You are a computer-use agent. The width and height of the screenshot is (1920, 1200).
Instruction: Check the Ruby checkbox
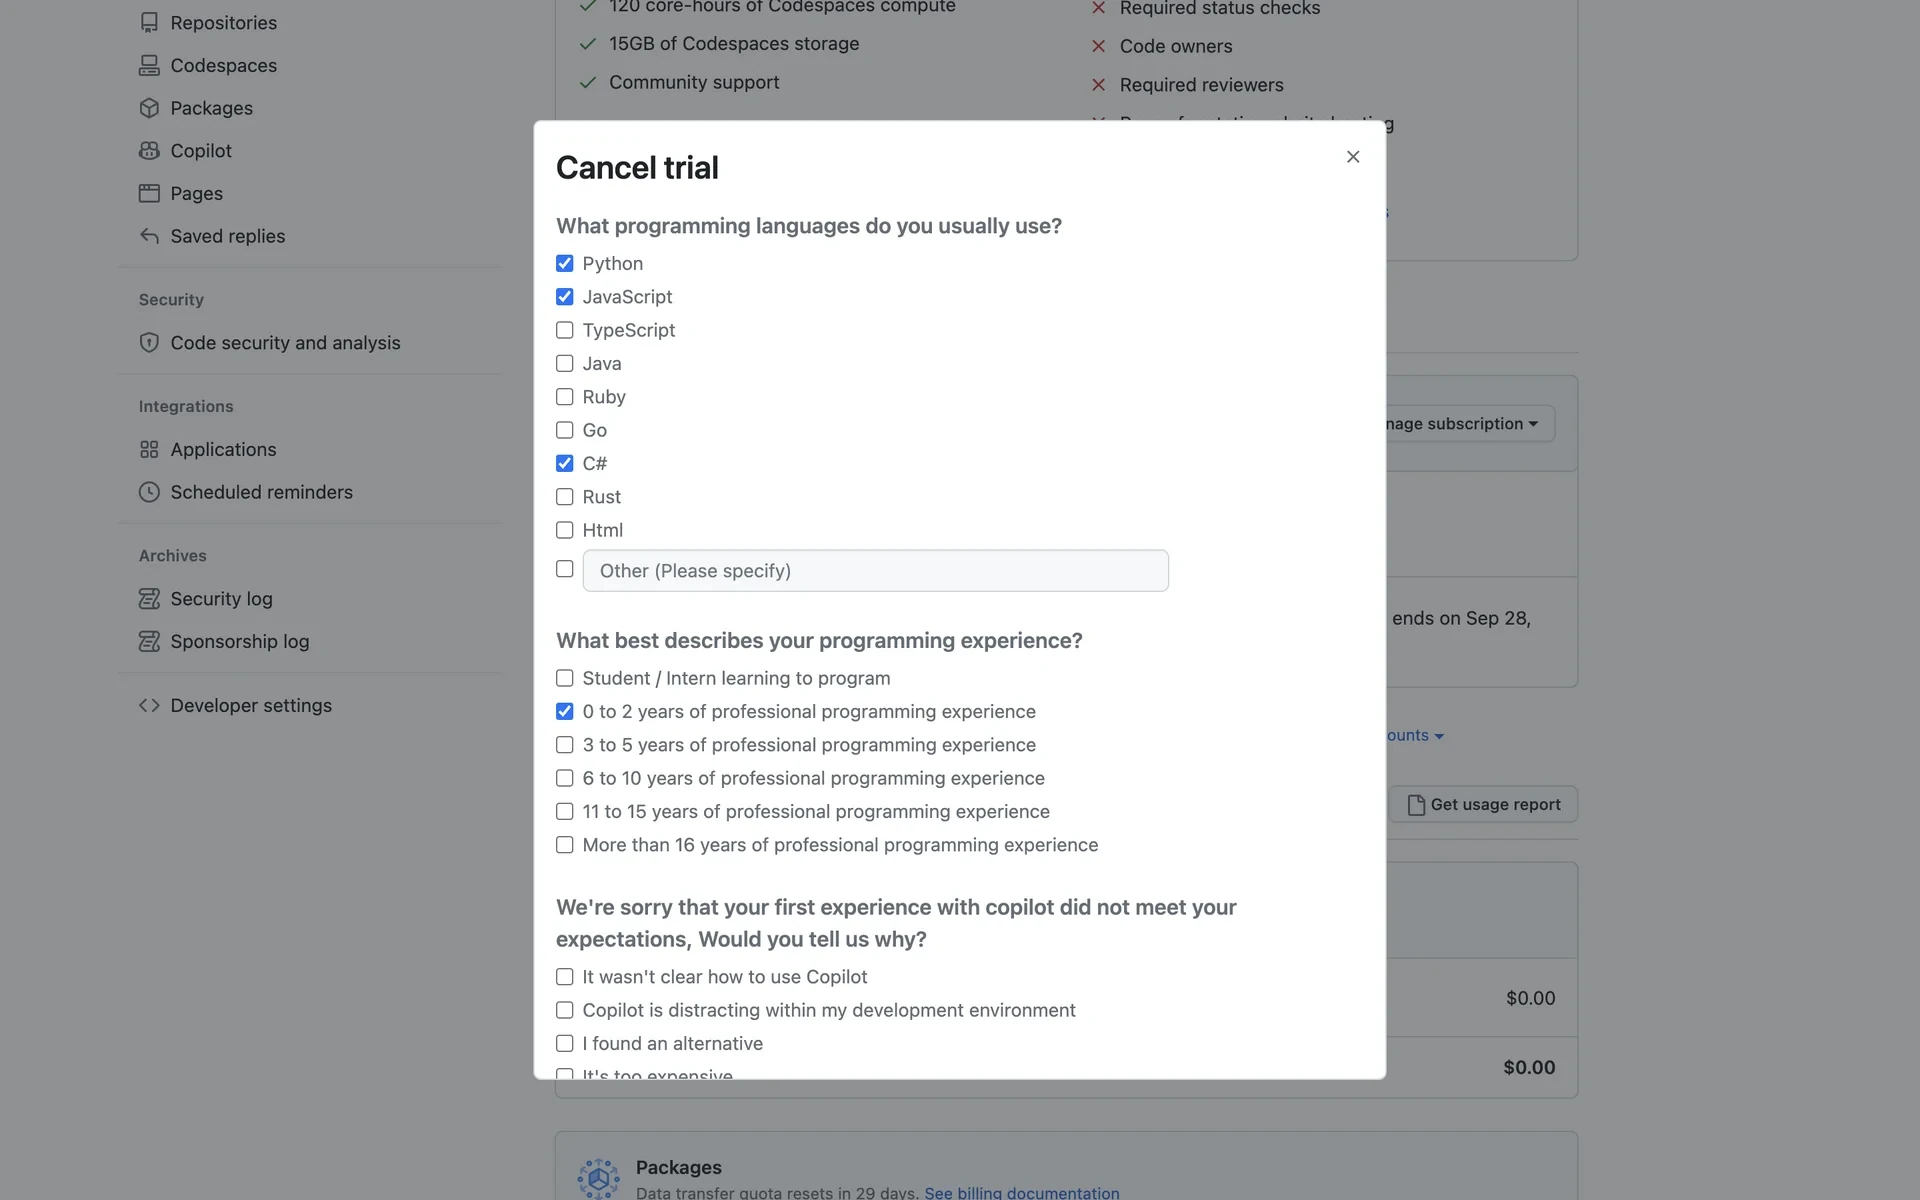pyautogui.click(x=565, y=397)
